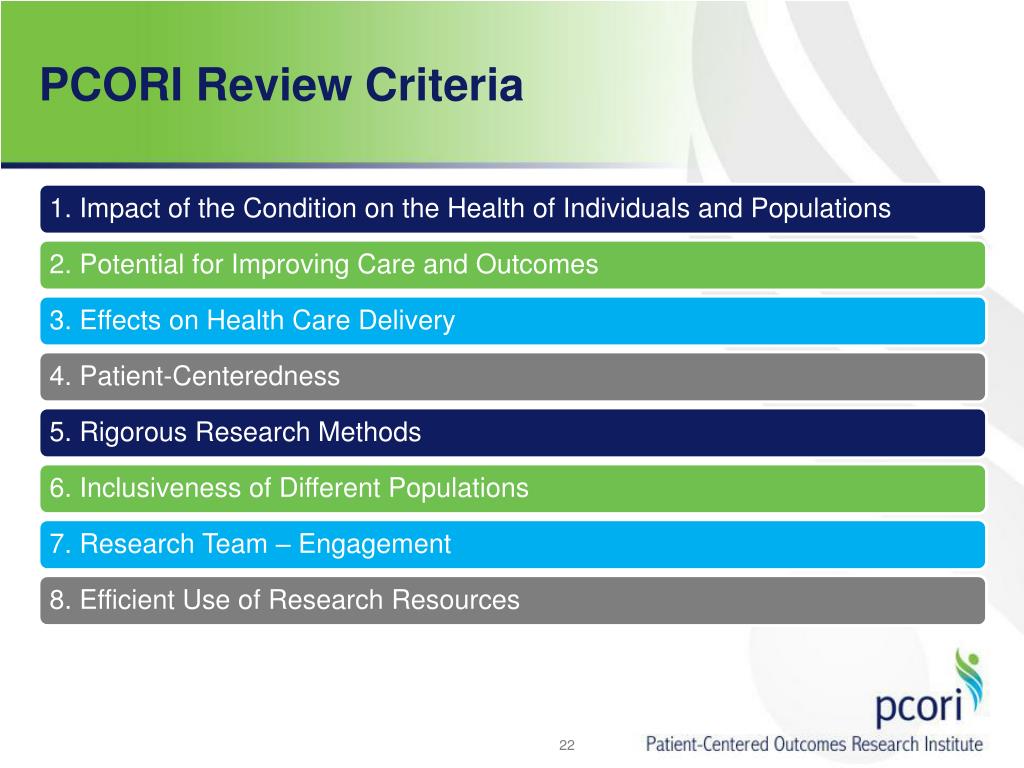Select criterion 2 Potential for Improving Care
The width and height of the screenshot is (1024, 768).
tap(513, 265)
